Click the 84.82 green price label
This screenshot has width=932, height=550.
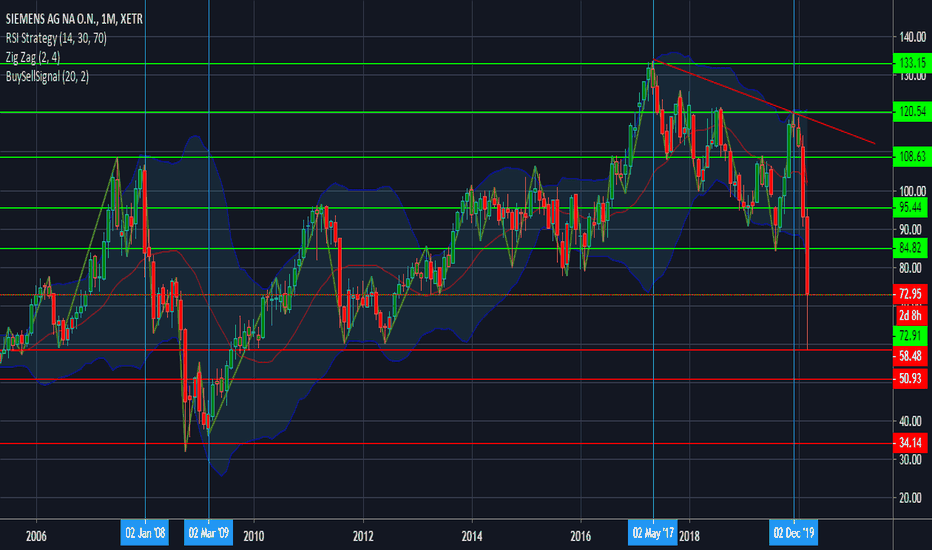[x=910, y=247]
